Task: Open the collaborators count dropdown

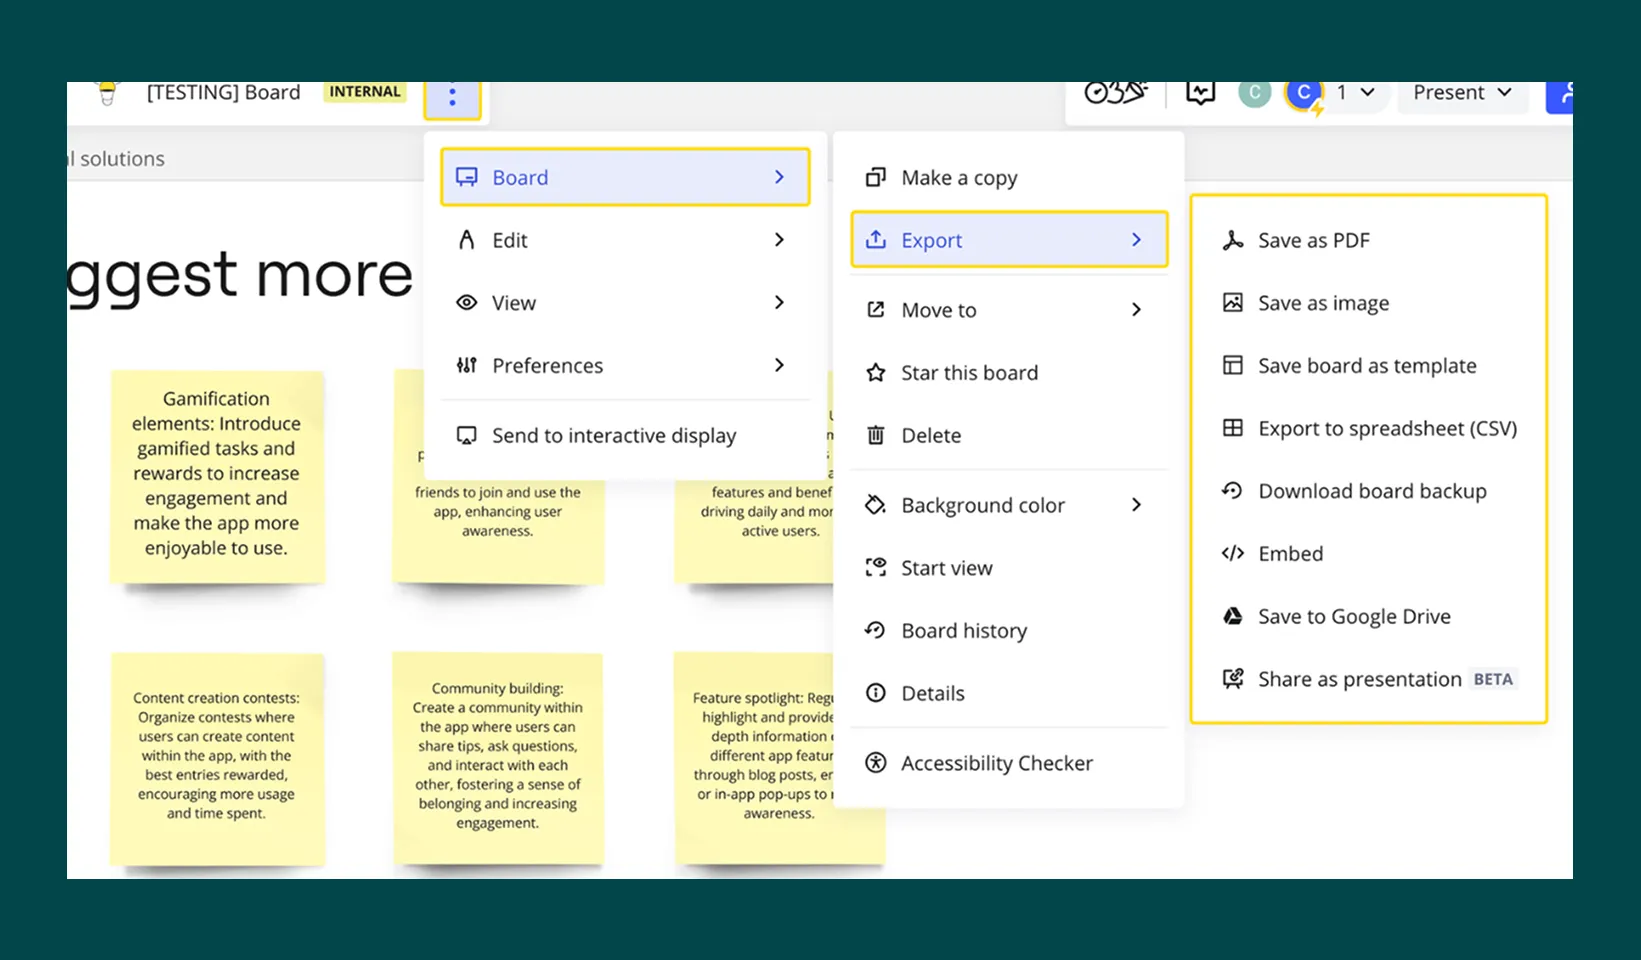Action: pos(1352,92)
